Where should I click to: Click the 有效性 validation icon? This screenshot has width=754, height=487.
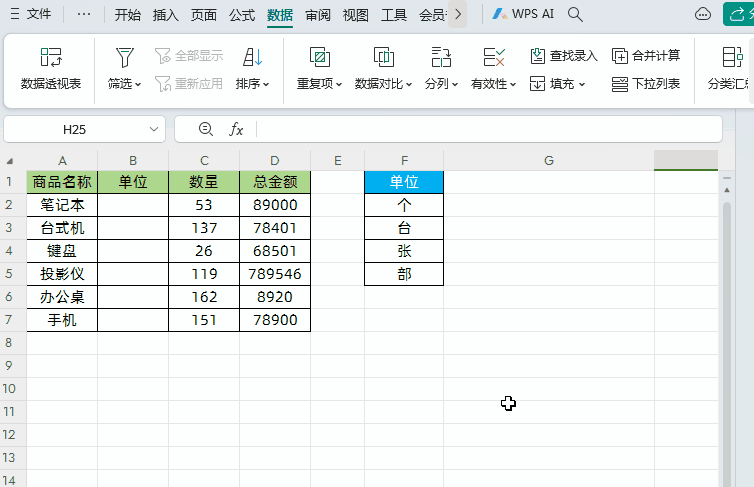coord(494,57)
